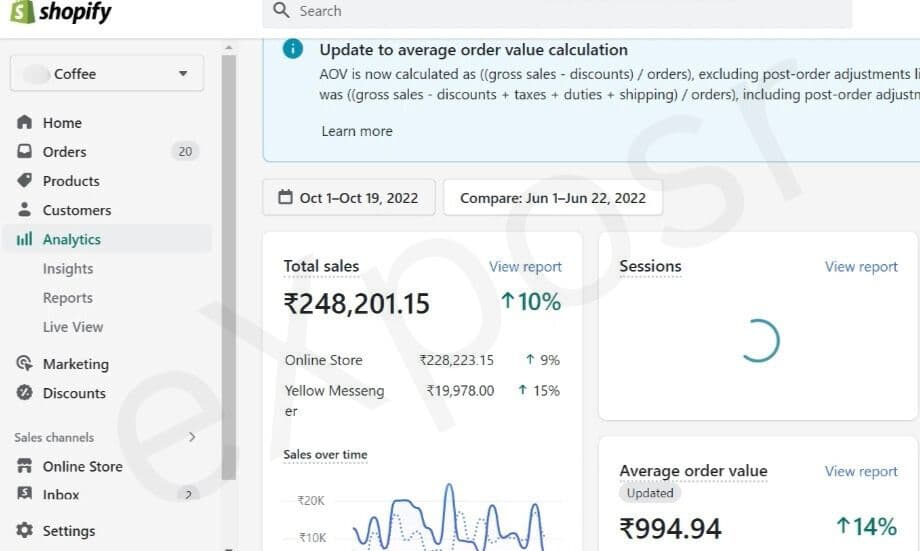
Task: Click the Sales channels heading
Action: coord(54,437)
